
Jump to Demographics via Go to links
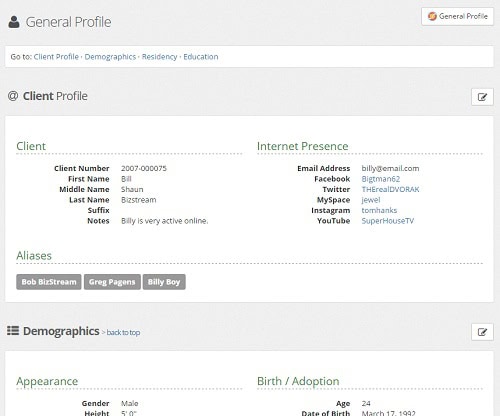click(110, 57)
